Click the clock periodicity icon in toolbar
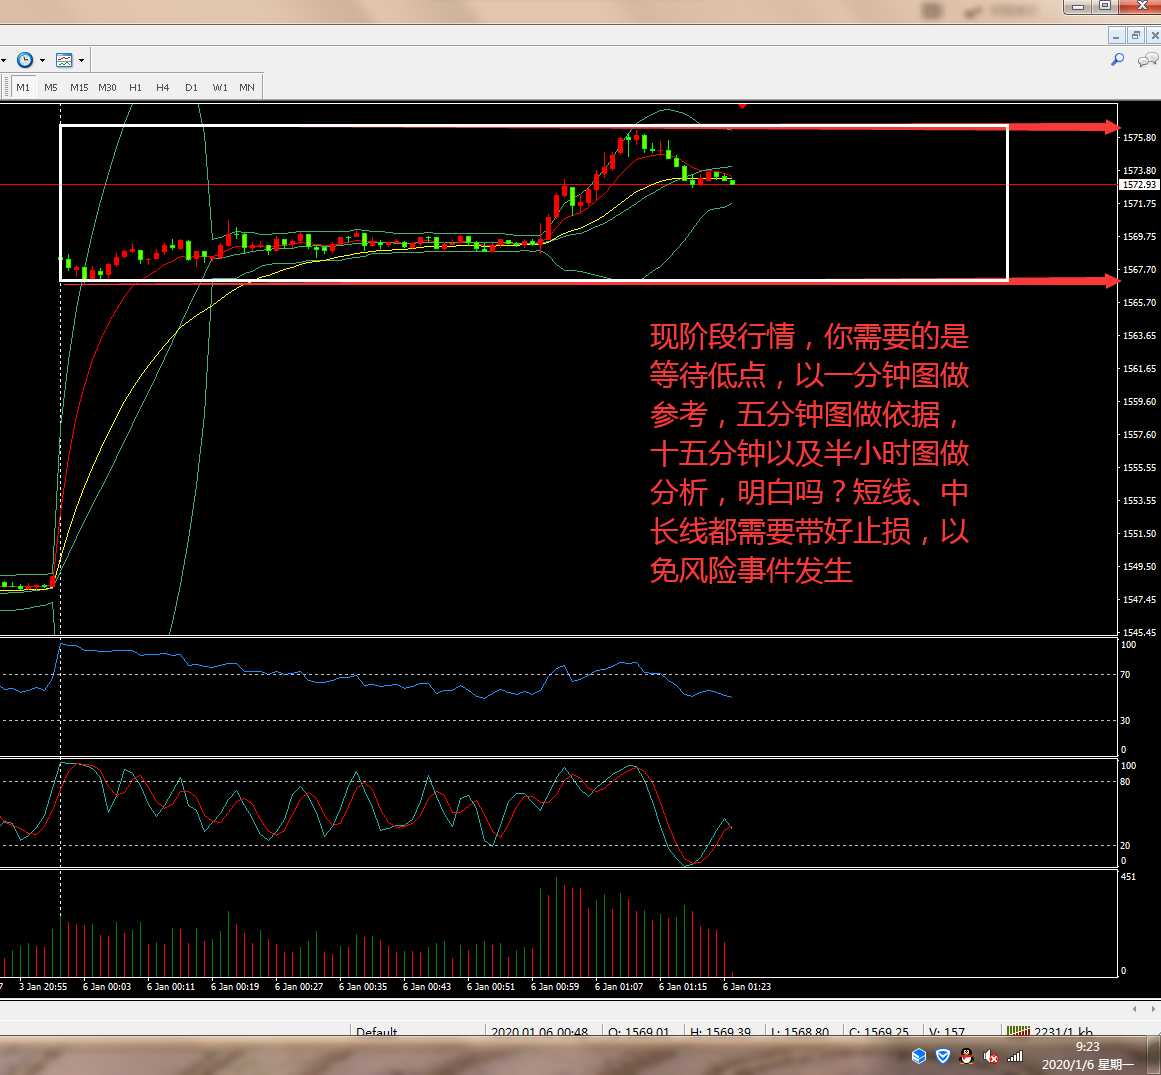The width and height of the screenshot is (1161, 1075). (x=25, y=60)
